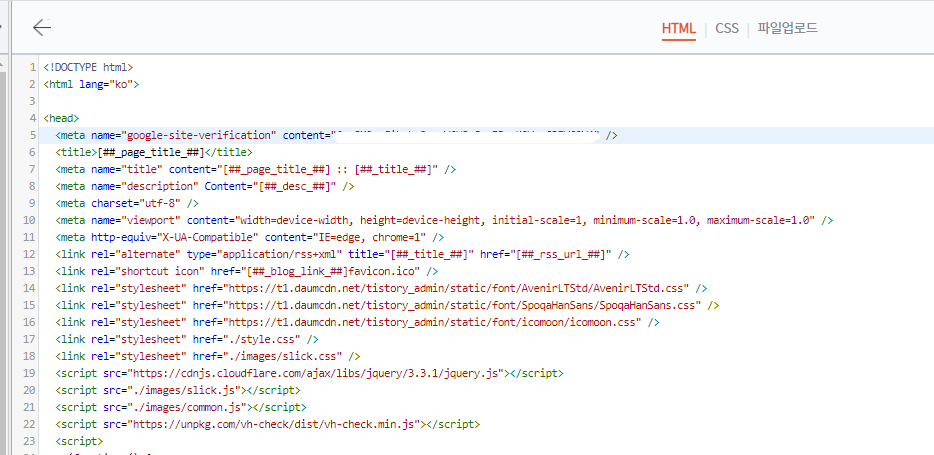This screenshot has width=934, height=455.
Task: Click the ./images/slick.js script line
Action: 178,391
